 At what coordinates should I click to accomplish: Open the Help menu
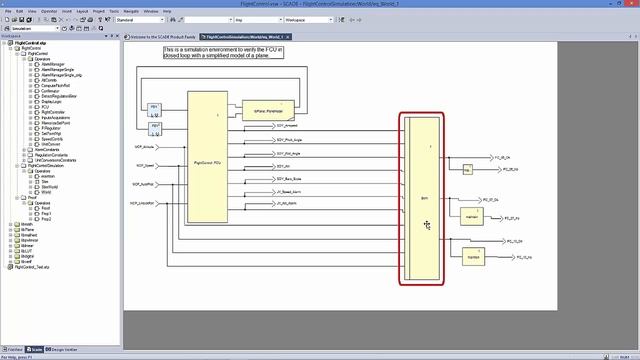[167, 11]
